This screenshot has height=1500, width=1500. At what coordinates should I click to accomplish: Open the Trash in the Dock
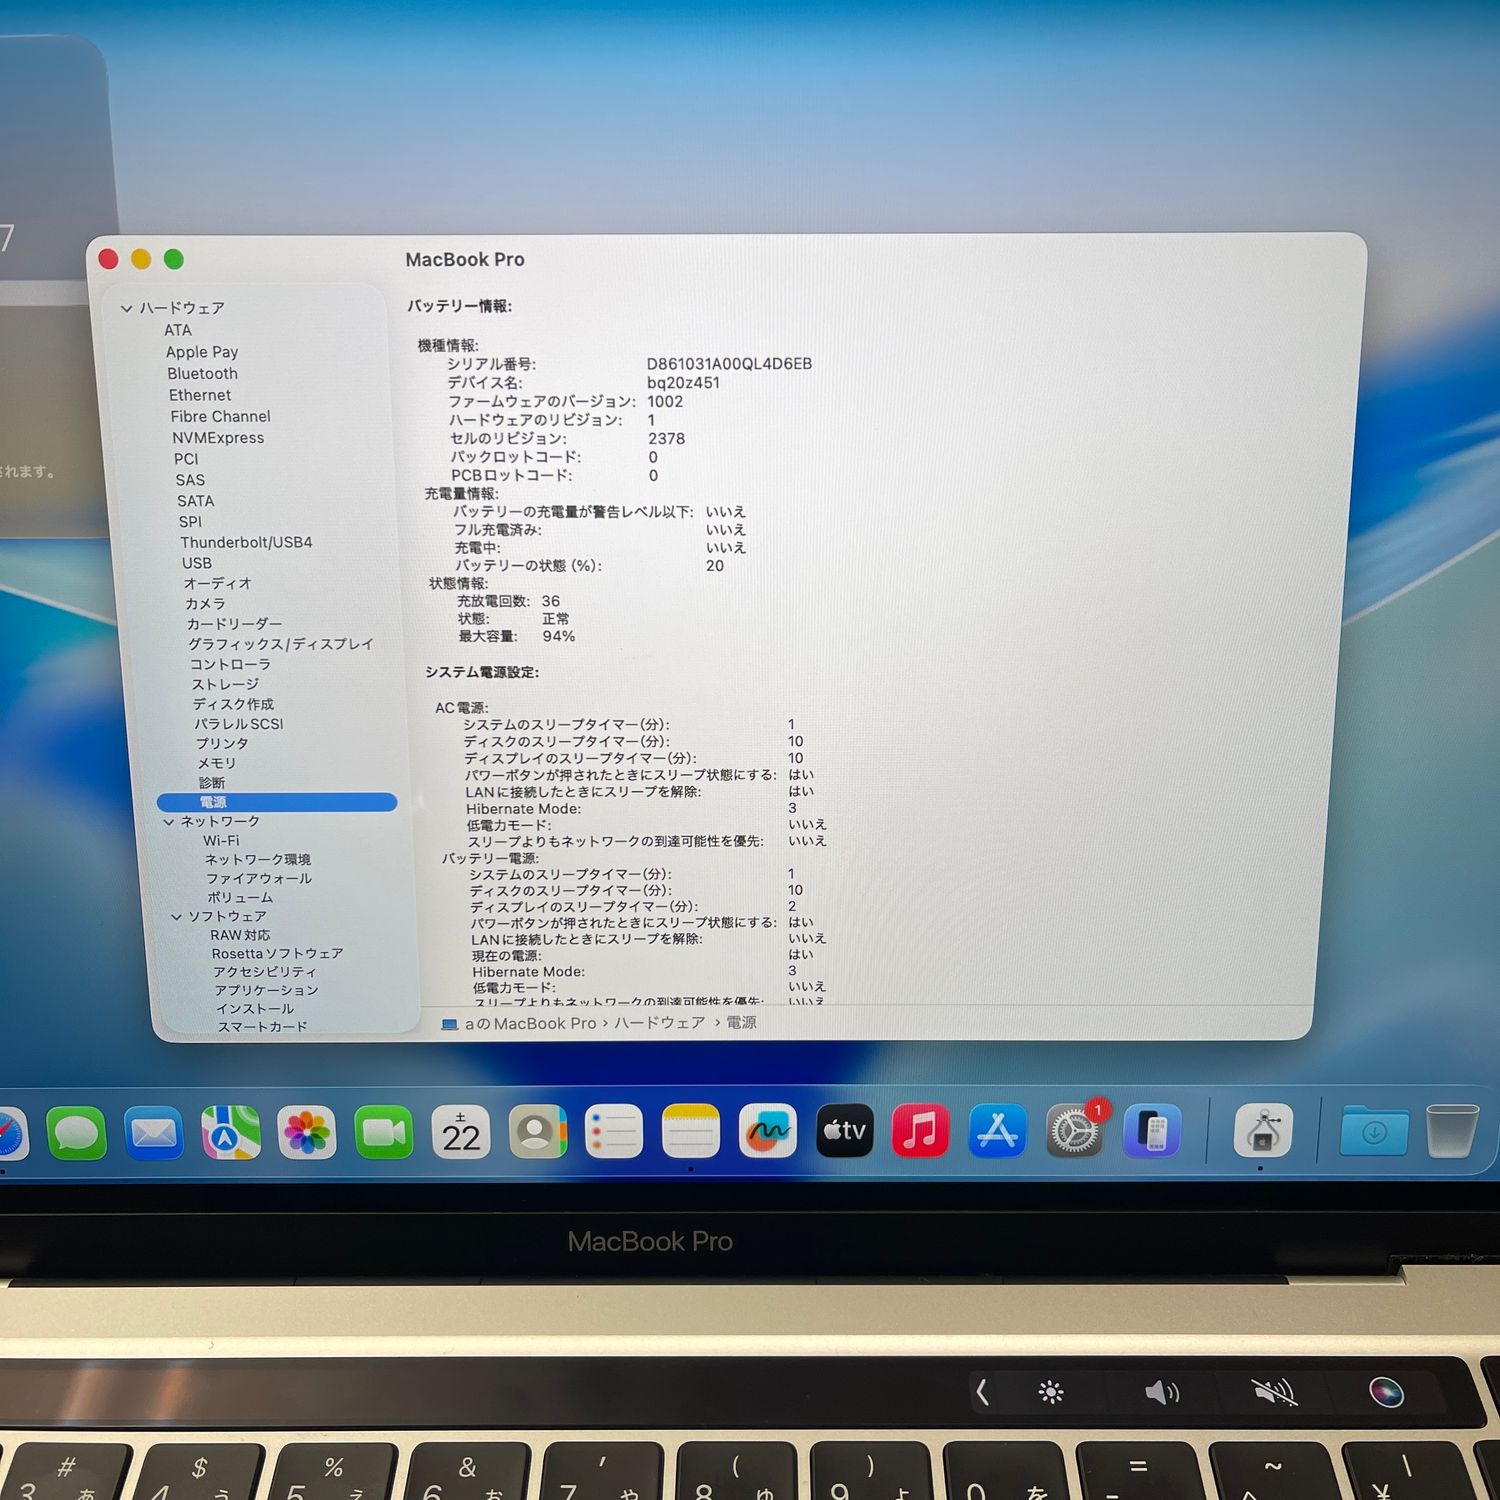point(1452,1131)
